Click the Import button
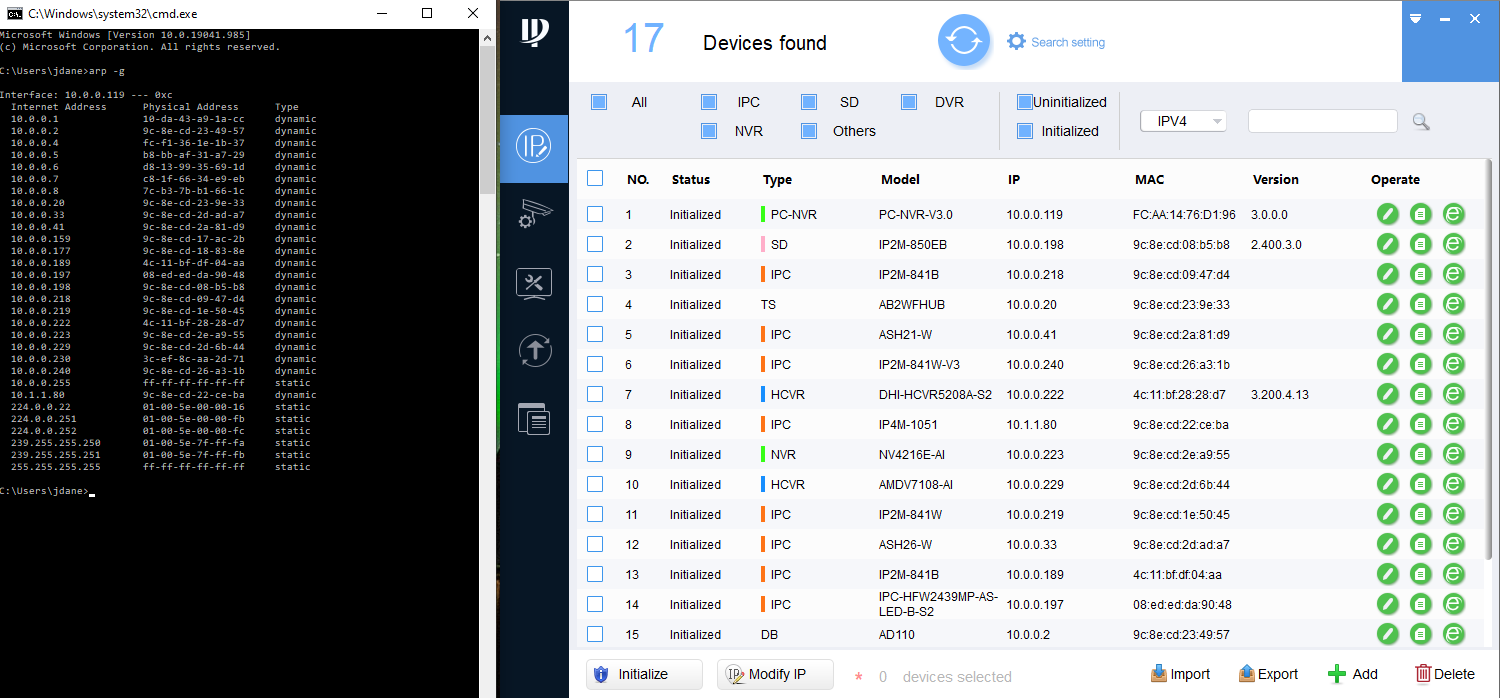This screenshot has height=698, width=1500. (1180, 674)
